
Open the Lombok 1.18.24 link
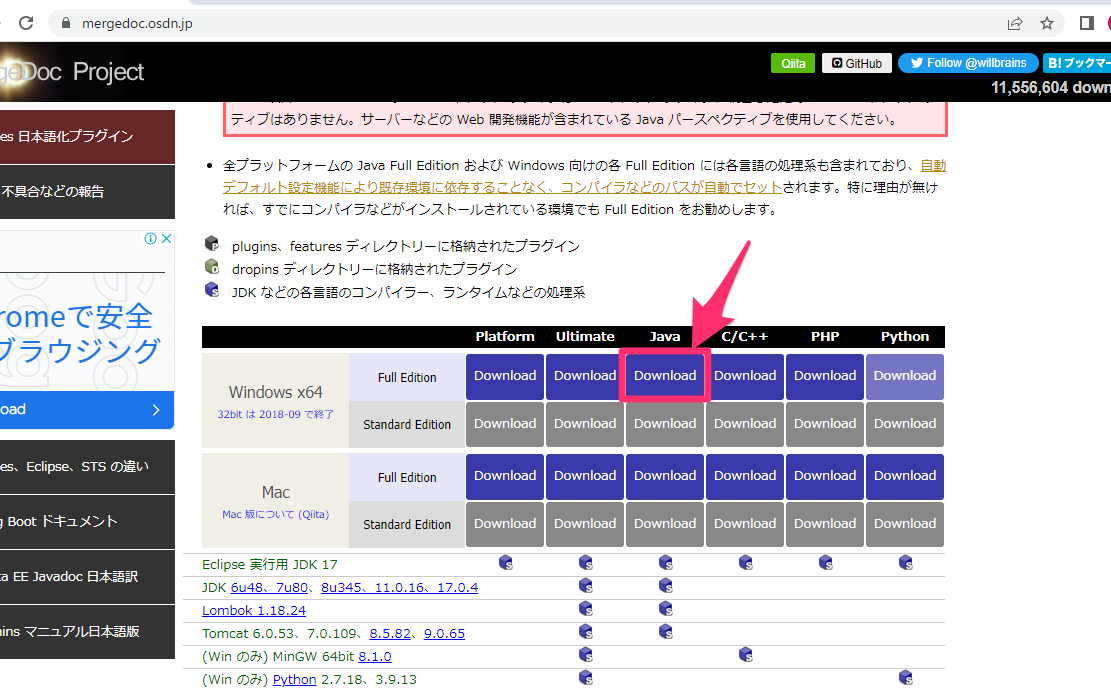coord(254,610)
